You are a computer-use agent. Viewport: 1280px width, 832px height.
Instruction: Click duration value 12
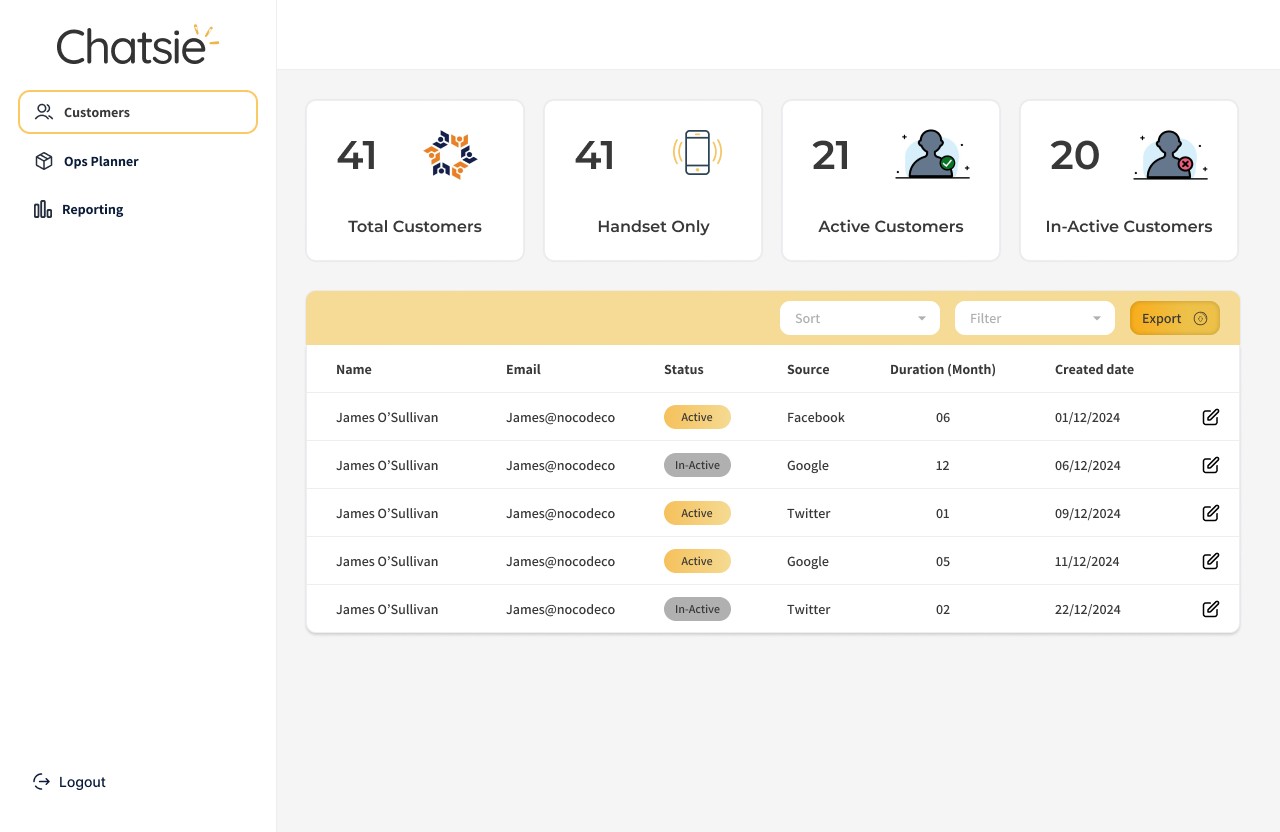click(943, 465)
